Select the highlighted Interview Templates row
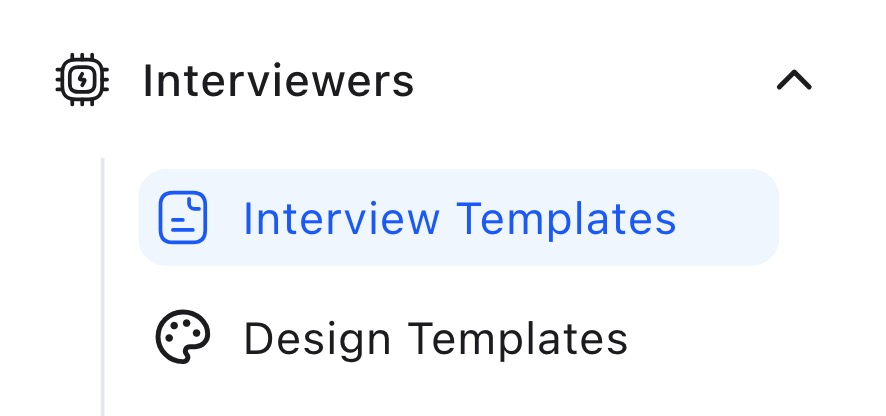886x416 pixels. tap(458, 218)
